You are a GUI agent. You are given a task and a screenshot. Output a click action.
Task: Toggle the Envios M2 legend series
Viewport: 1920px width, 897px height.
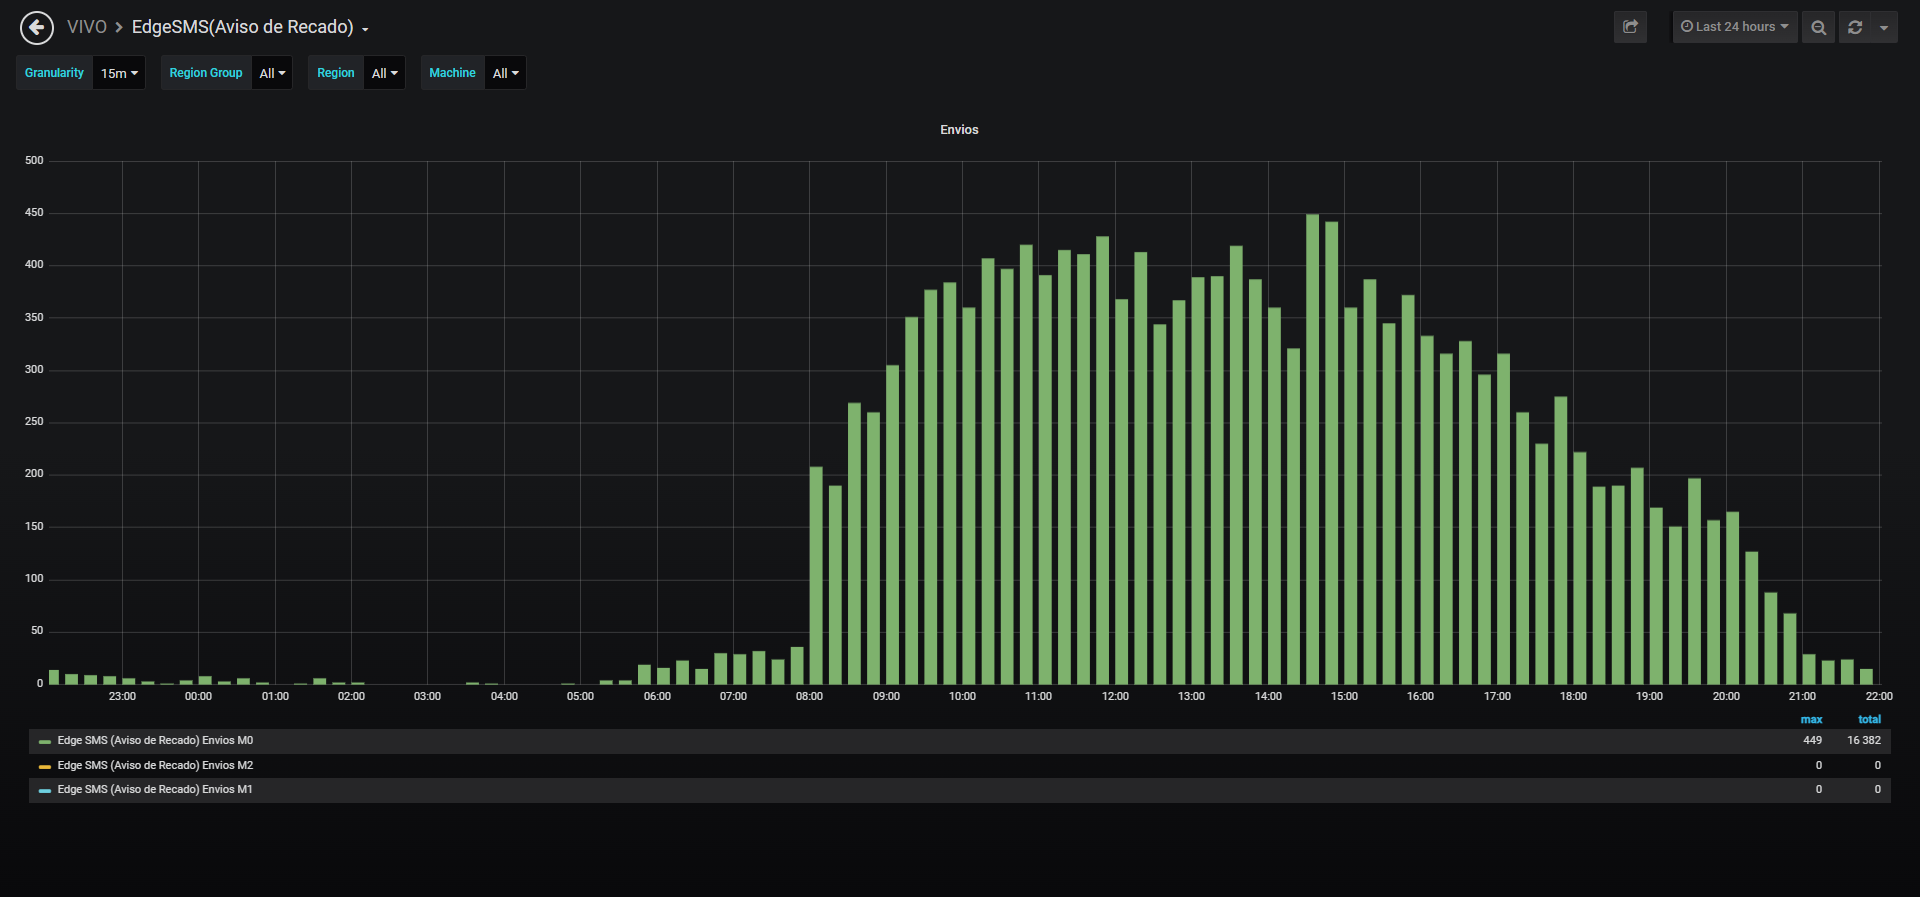point(155,766)
